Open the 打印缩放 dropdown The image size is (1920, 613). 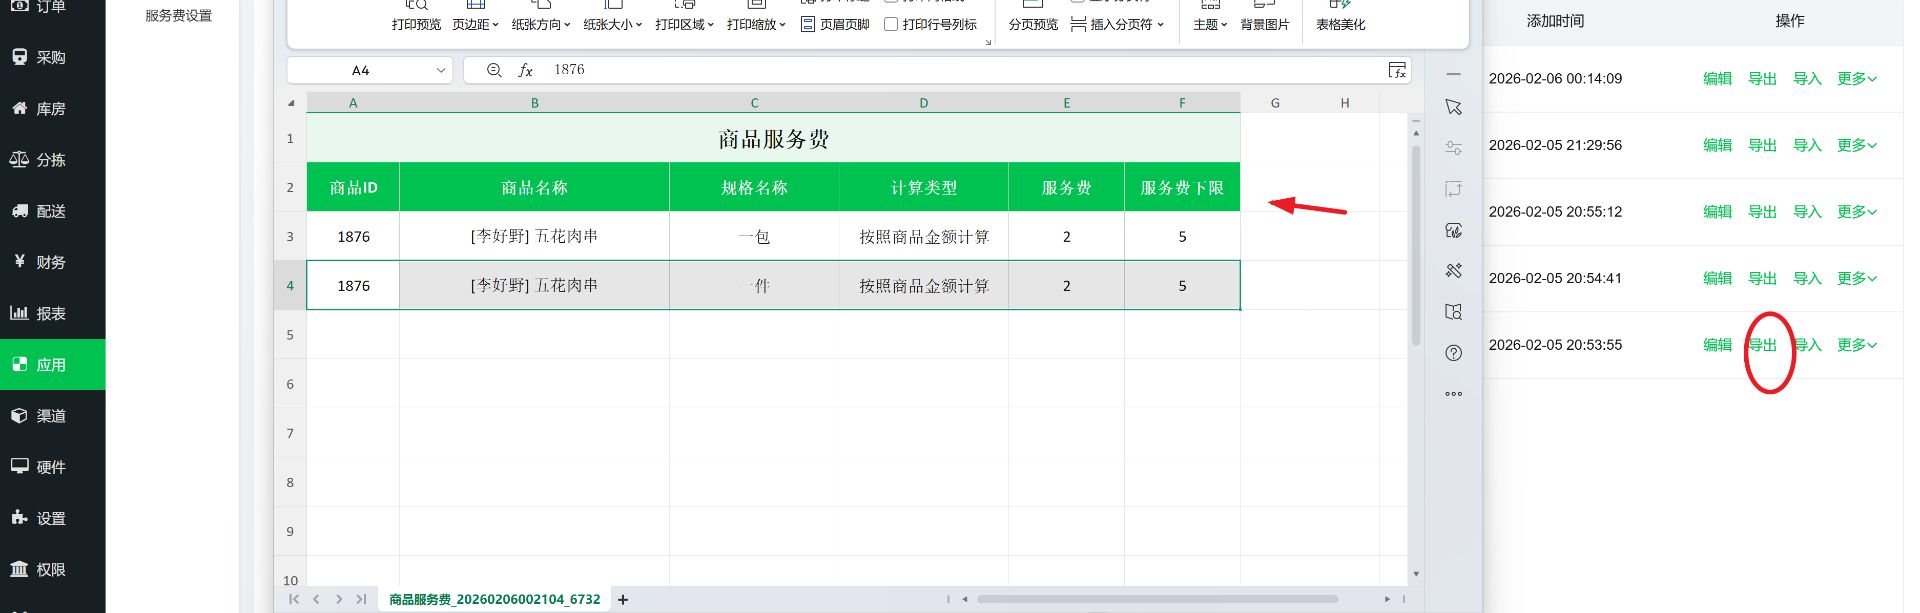coord(756,24)
